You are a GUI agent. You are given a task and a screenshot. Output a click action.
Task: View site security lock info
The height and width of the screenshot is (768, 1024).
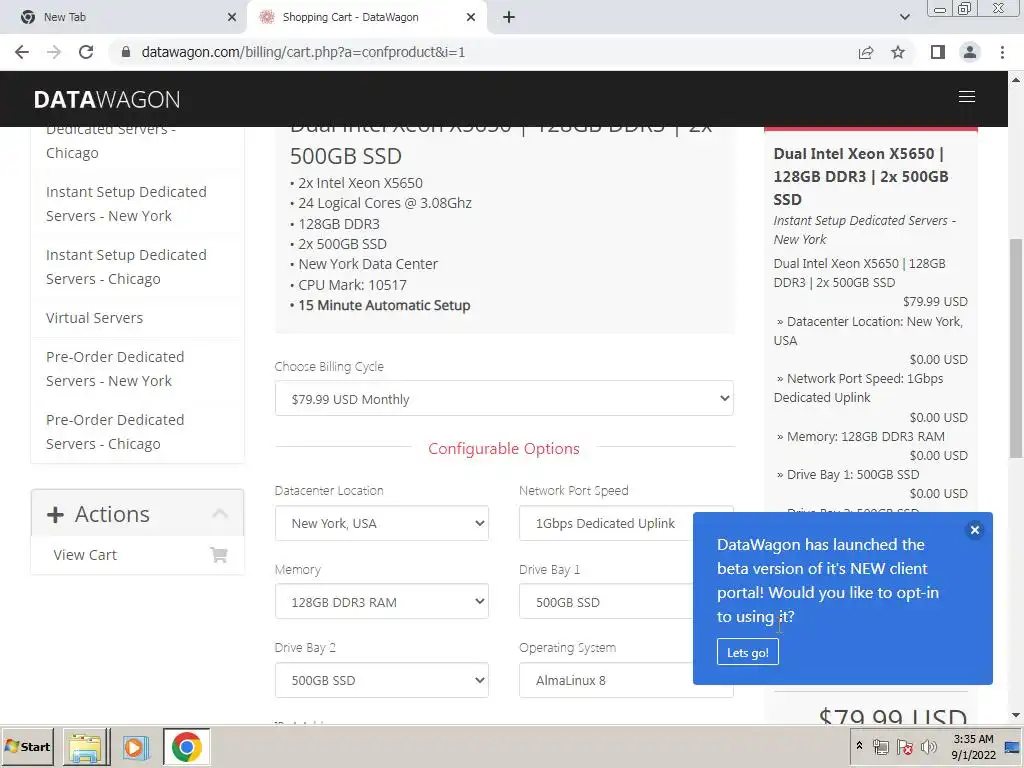coord(126,52)
